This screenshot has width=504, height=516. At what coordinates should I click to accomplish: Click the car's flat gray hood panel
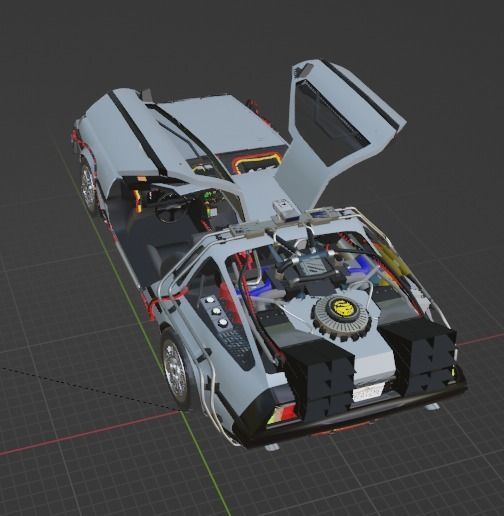(222, 126)
